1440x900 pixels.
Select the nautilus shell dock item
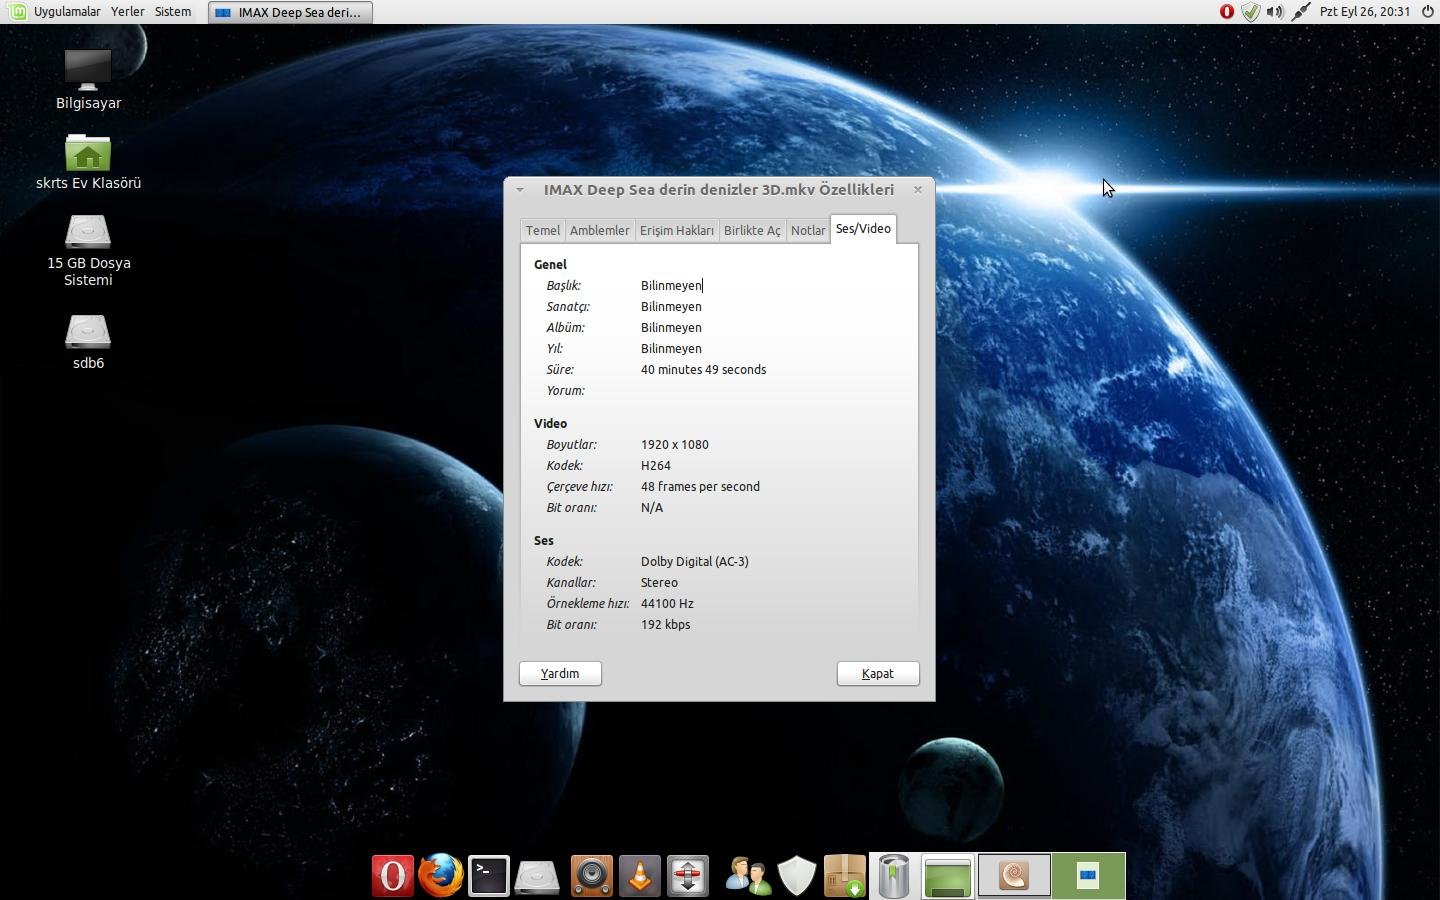[x=1014, y=876]
